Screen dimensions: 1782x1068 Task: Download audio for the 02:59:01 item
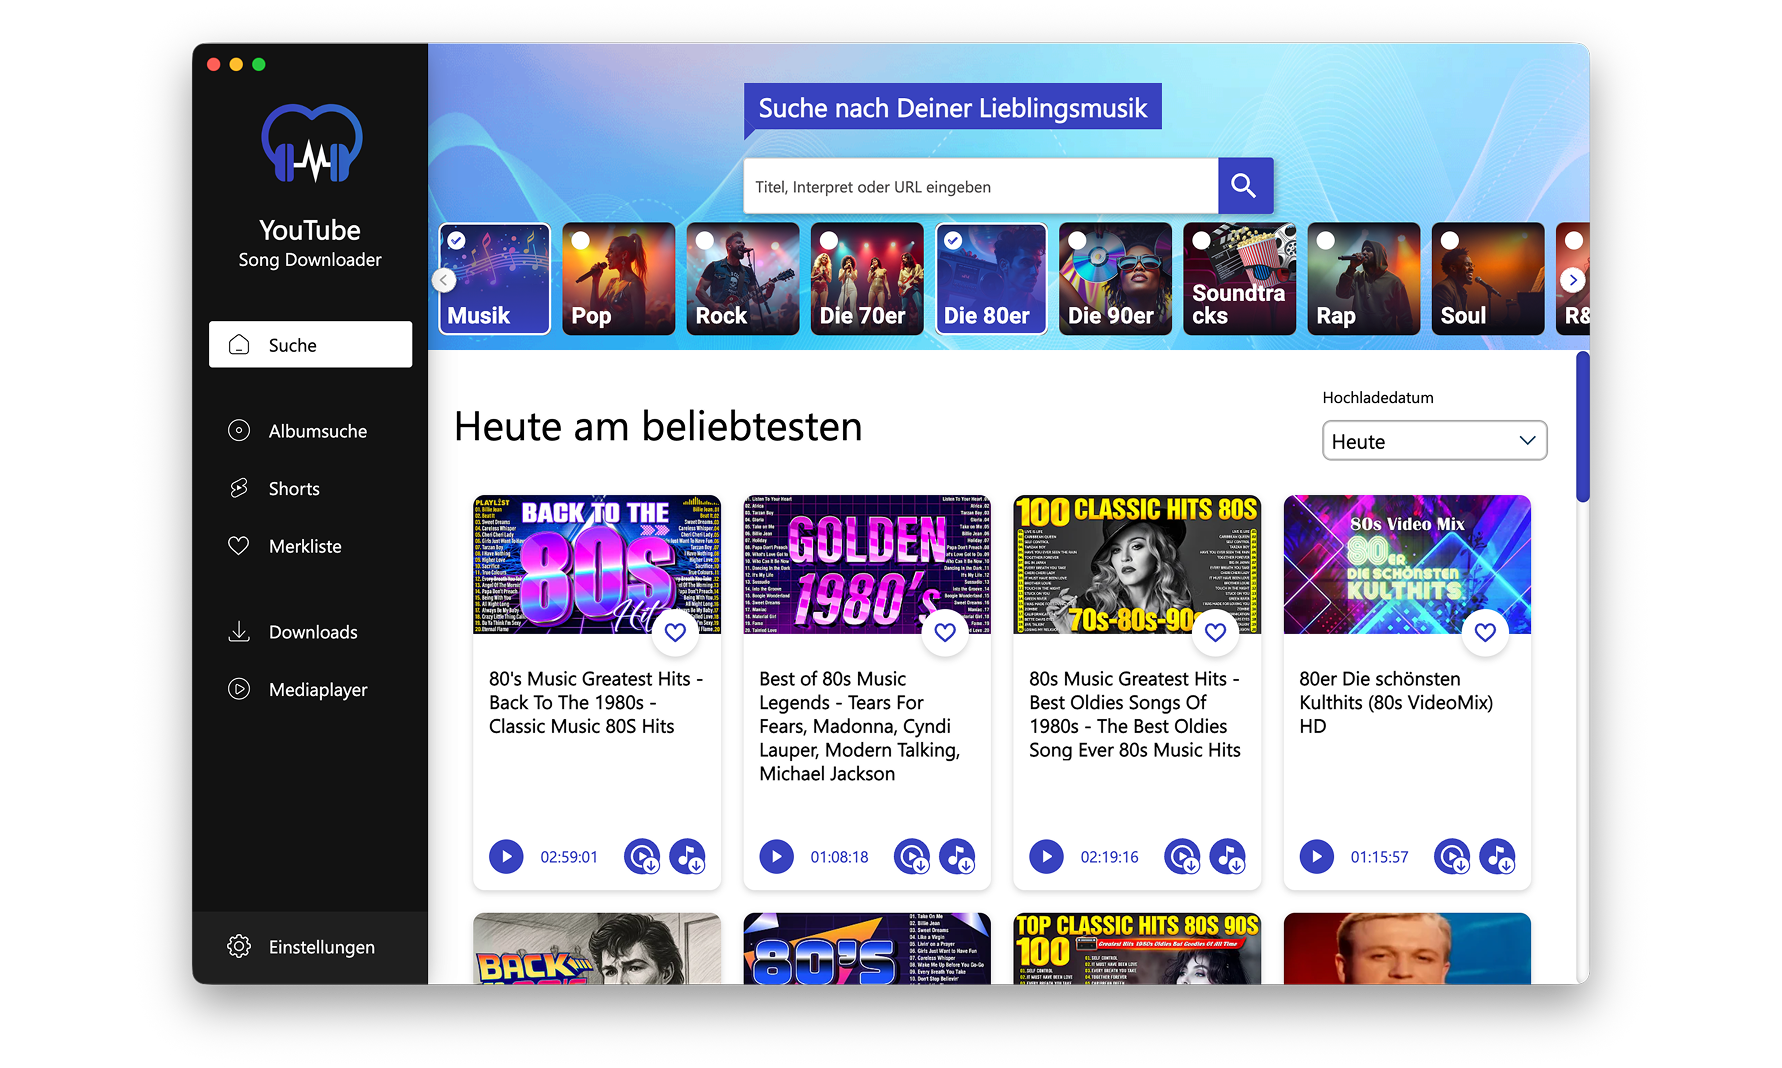tap(688, 857)
